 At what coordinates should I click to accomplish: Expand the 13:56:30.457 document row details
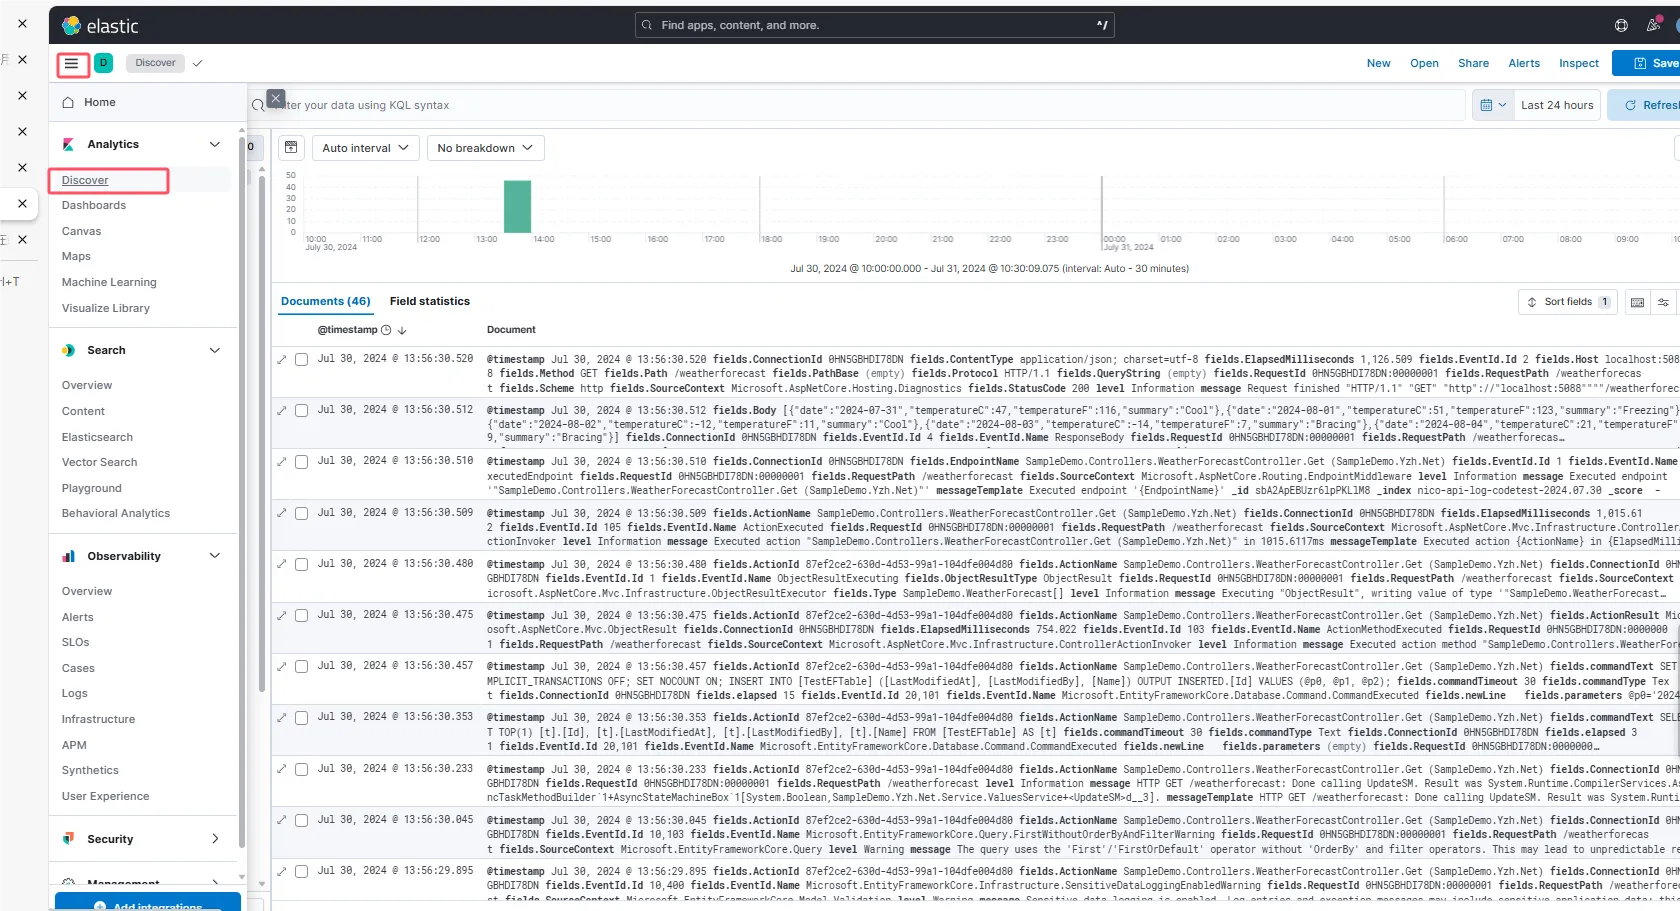coord(282,666)
